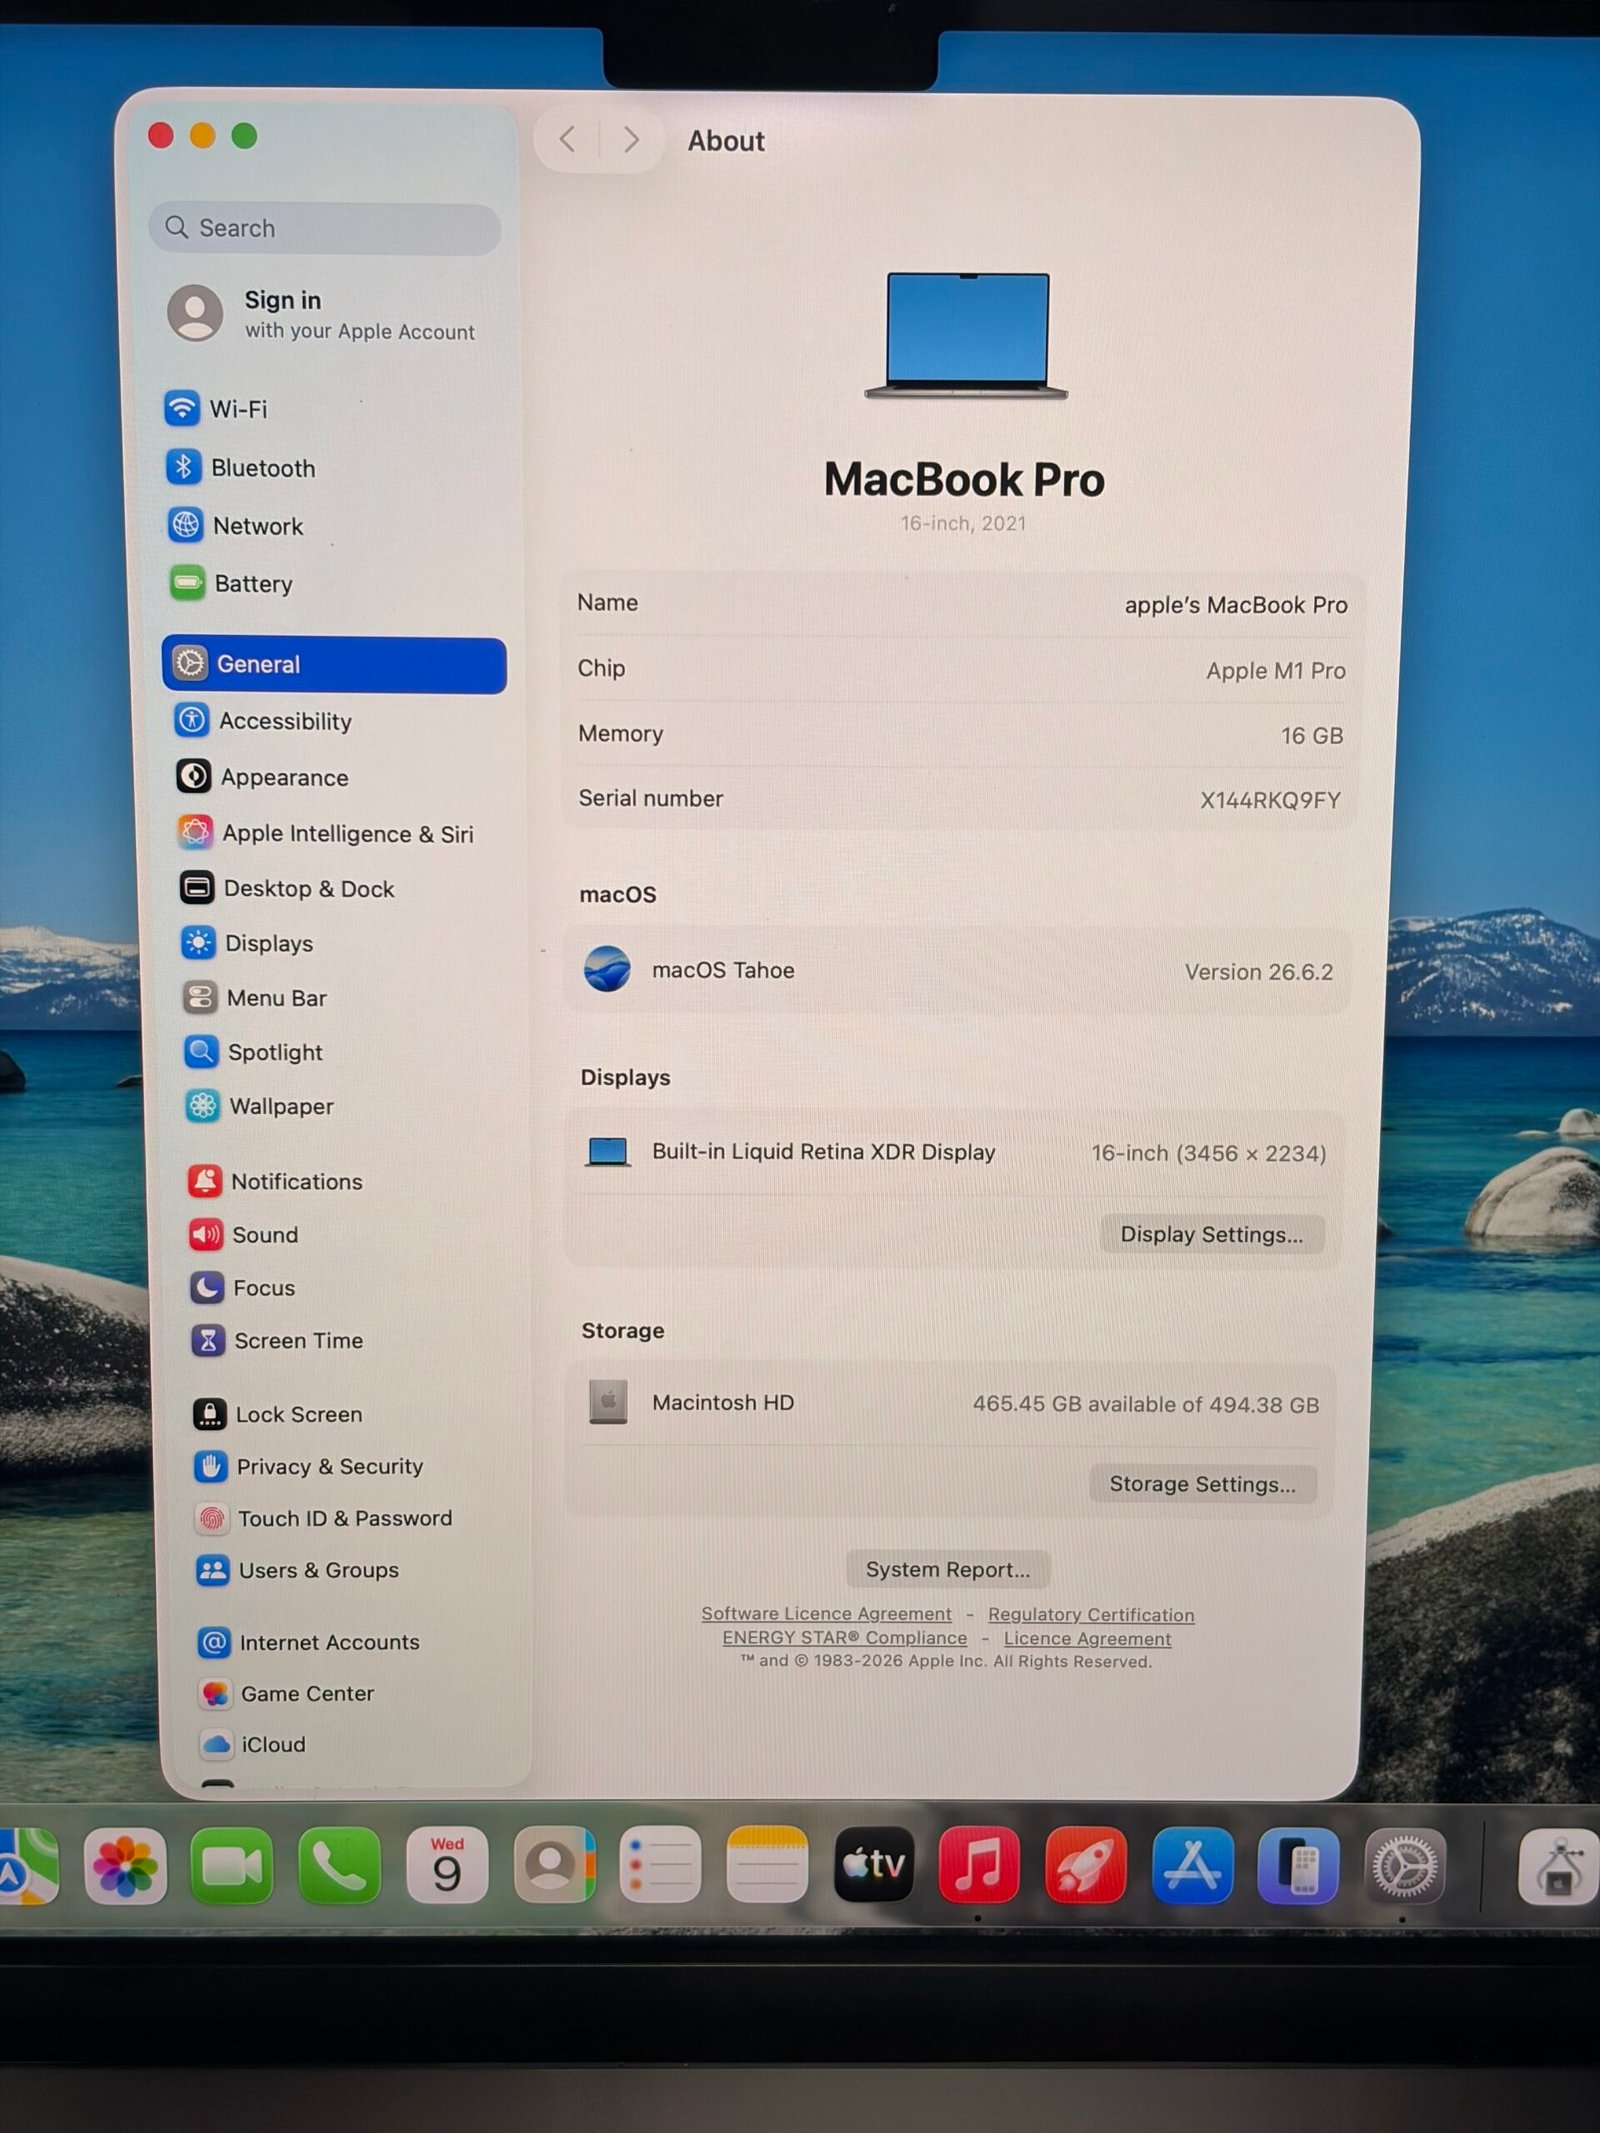The width and height of the screenshot is (1600, 2133).
Task: Open Software Licence Agreement link
Action: point(827,1614)
